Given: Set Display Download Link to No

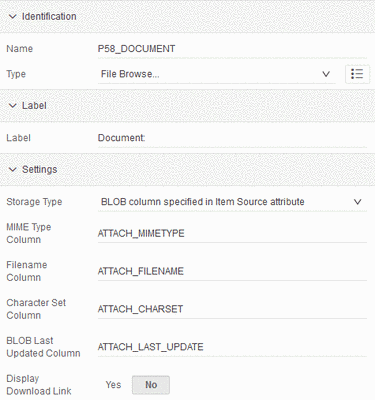Looking at the screenshot, I should pyautogui.click(x=151, y=385).
